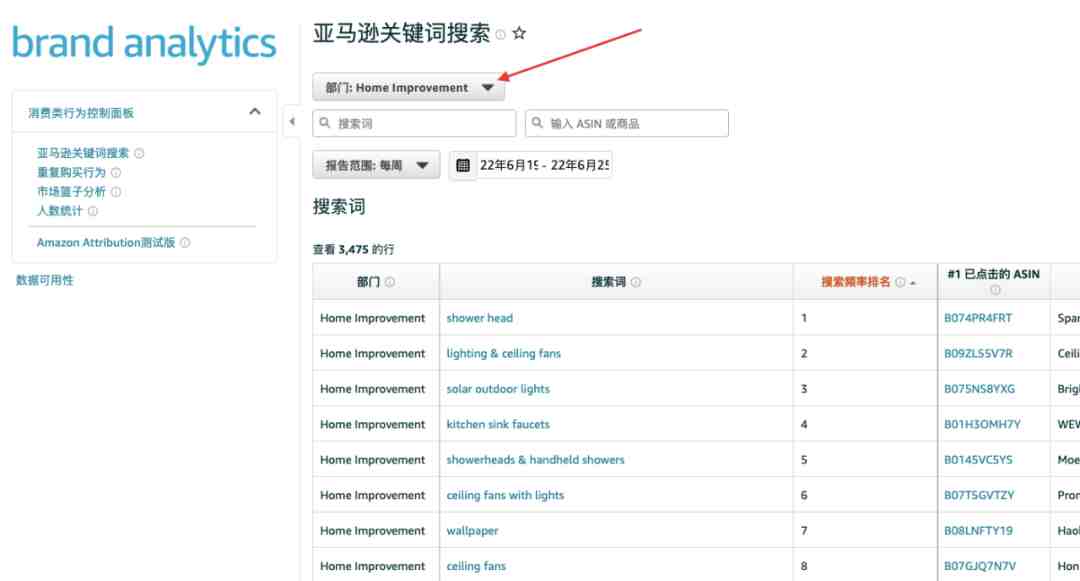Click the info icon in the 搜索频率排名 column header
The image size is (1080, 581).
click(900, 282)
